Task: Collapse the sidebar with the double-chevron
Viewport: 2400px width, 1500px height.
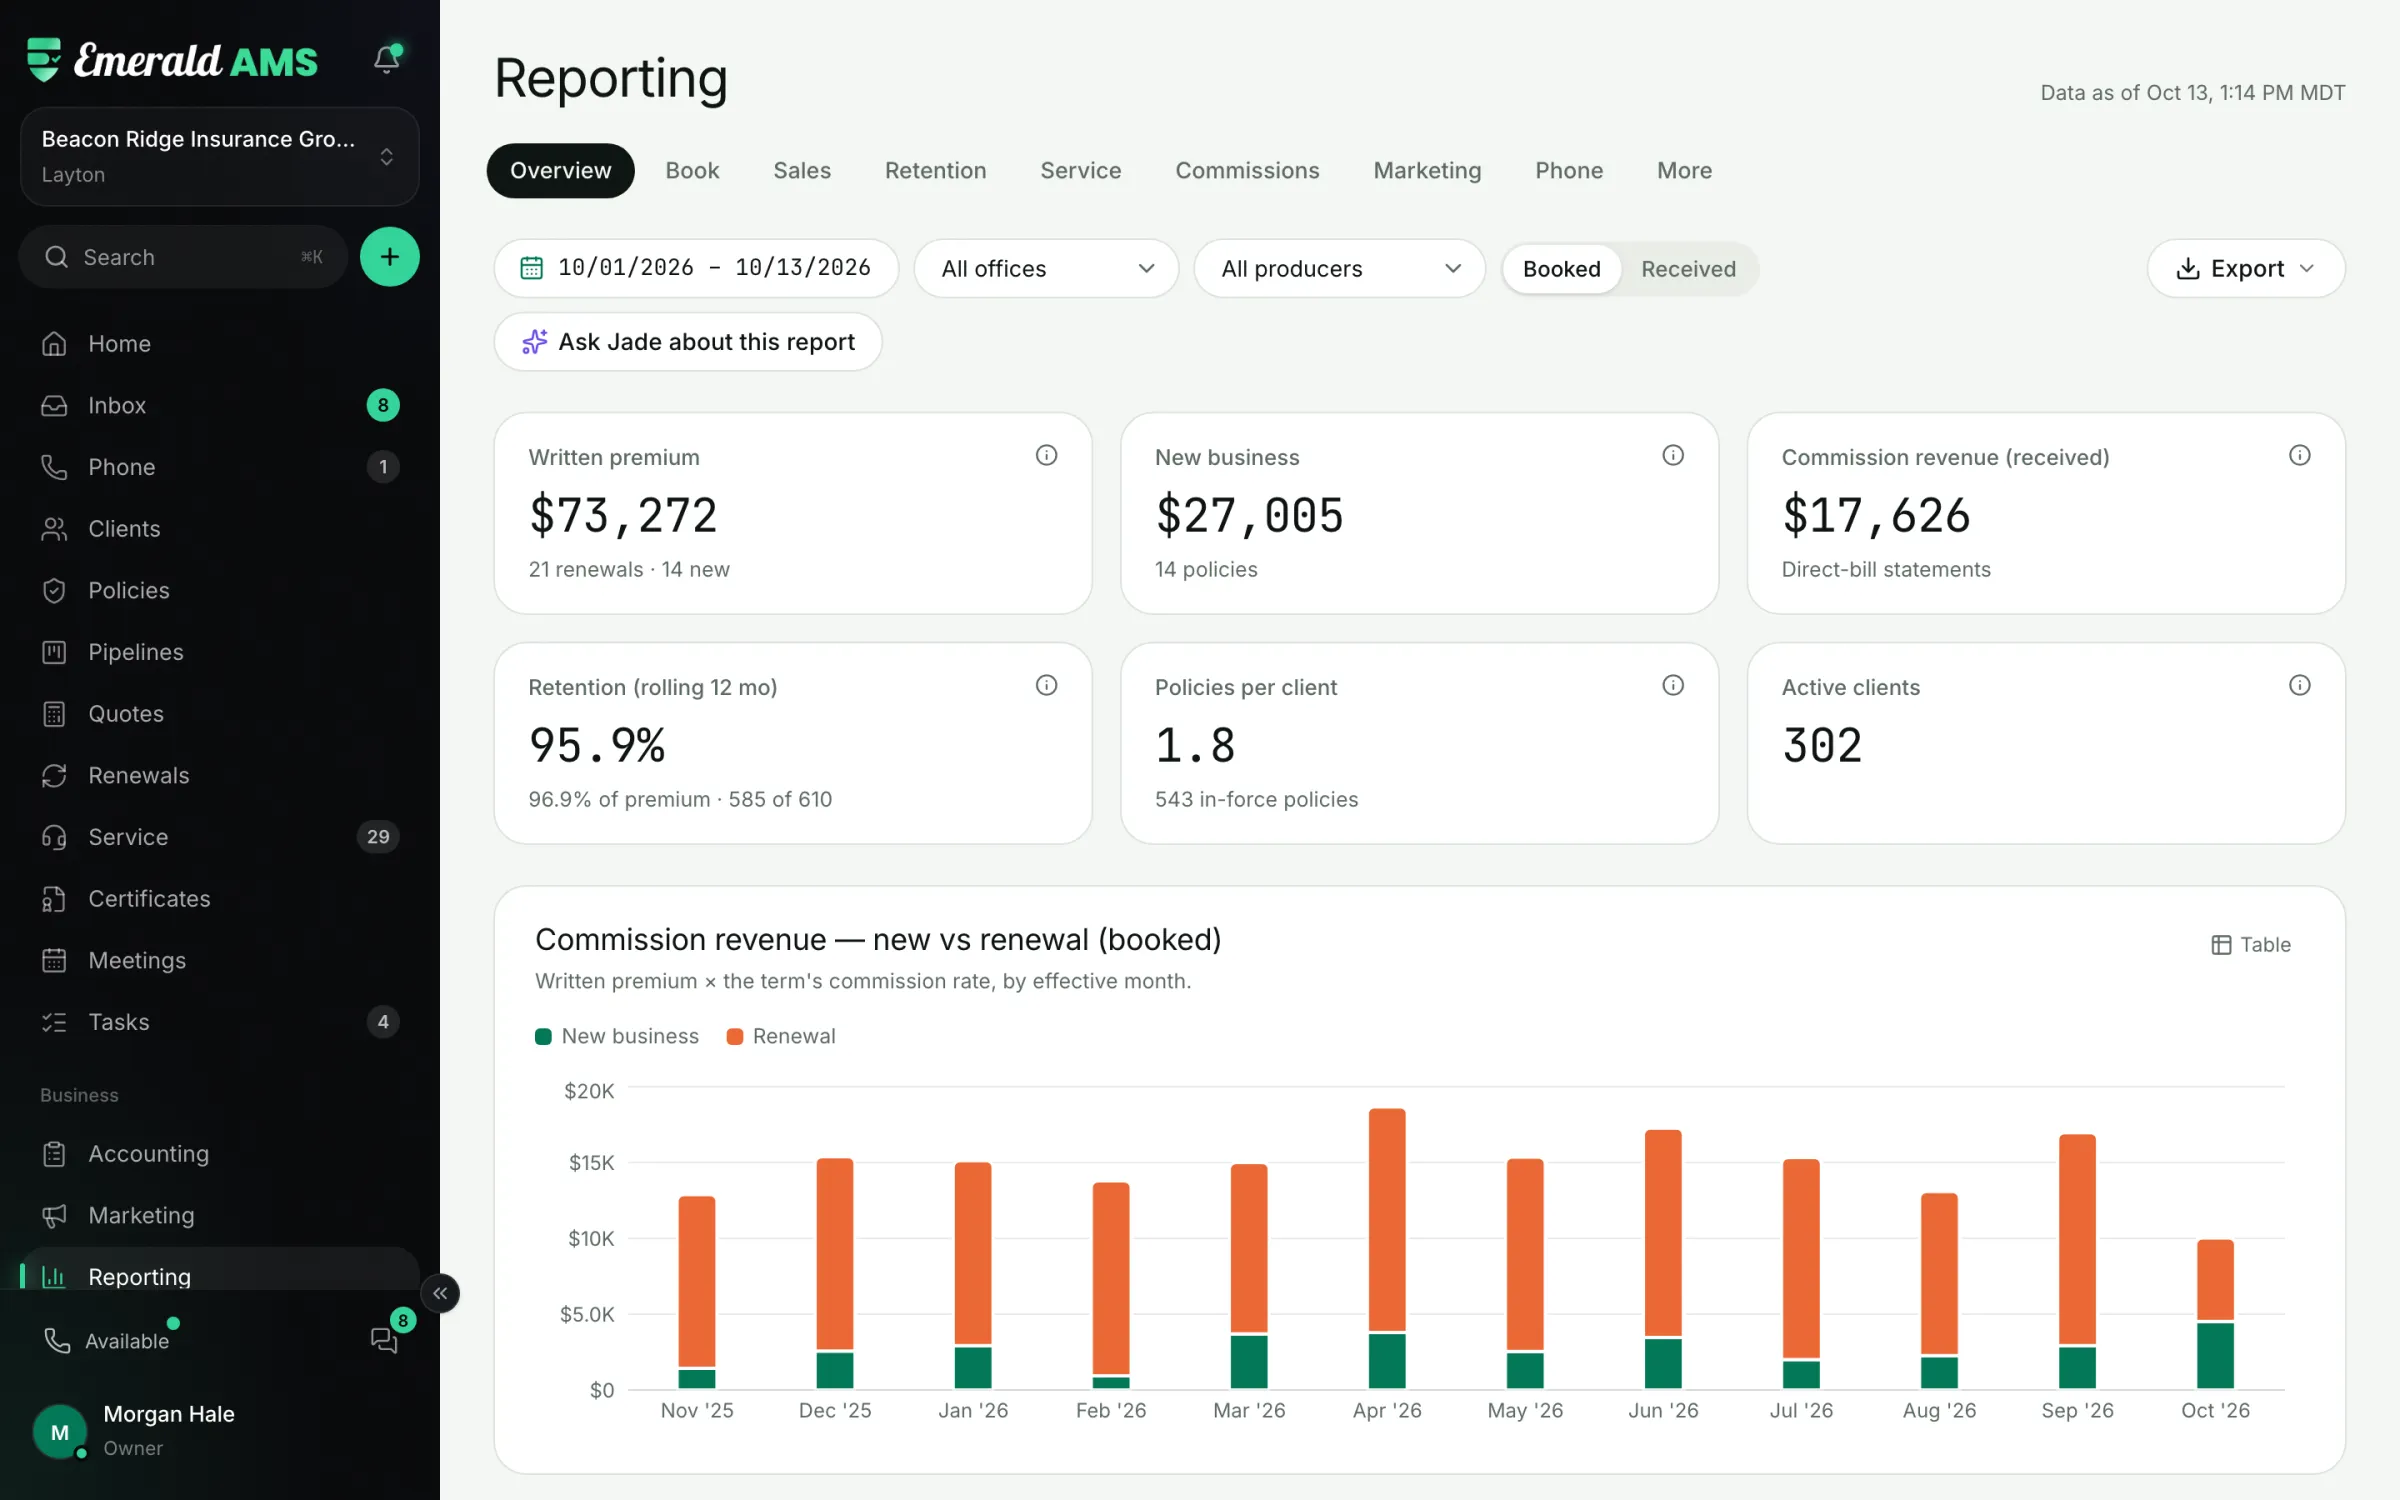Action: pos(440,1293)
